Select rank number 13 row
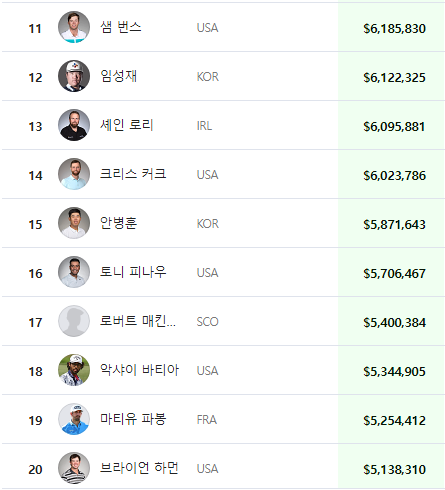The image size is (445, 490). [x=223, y=125]
